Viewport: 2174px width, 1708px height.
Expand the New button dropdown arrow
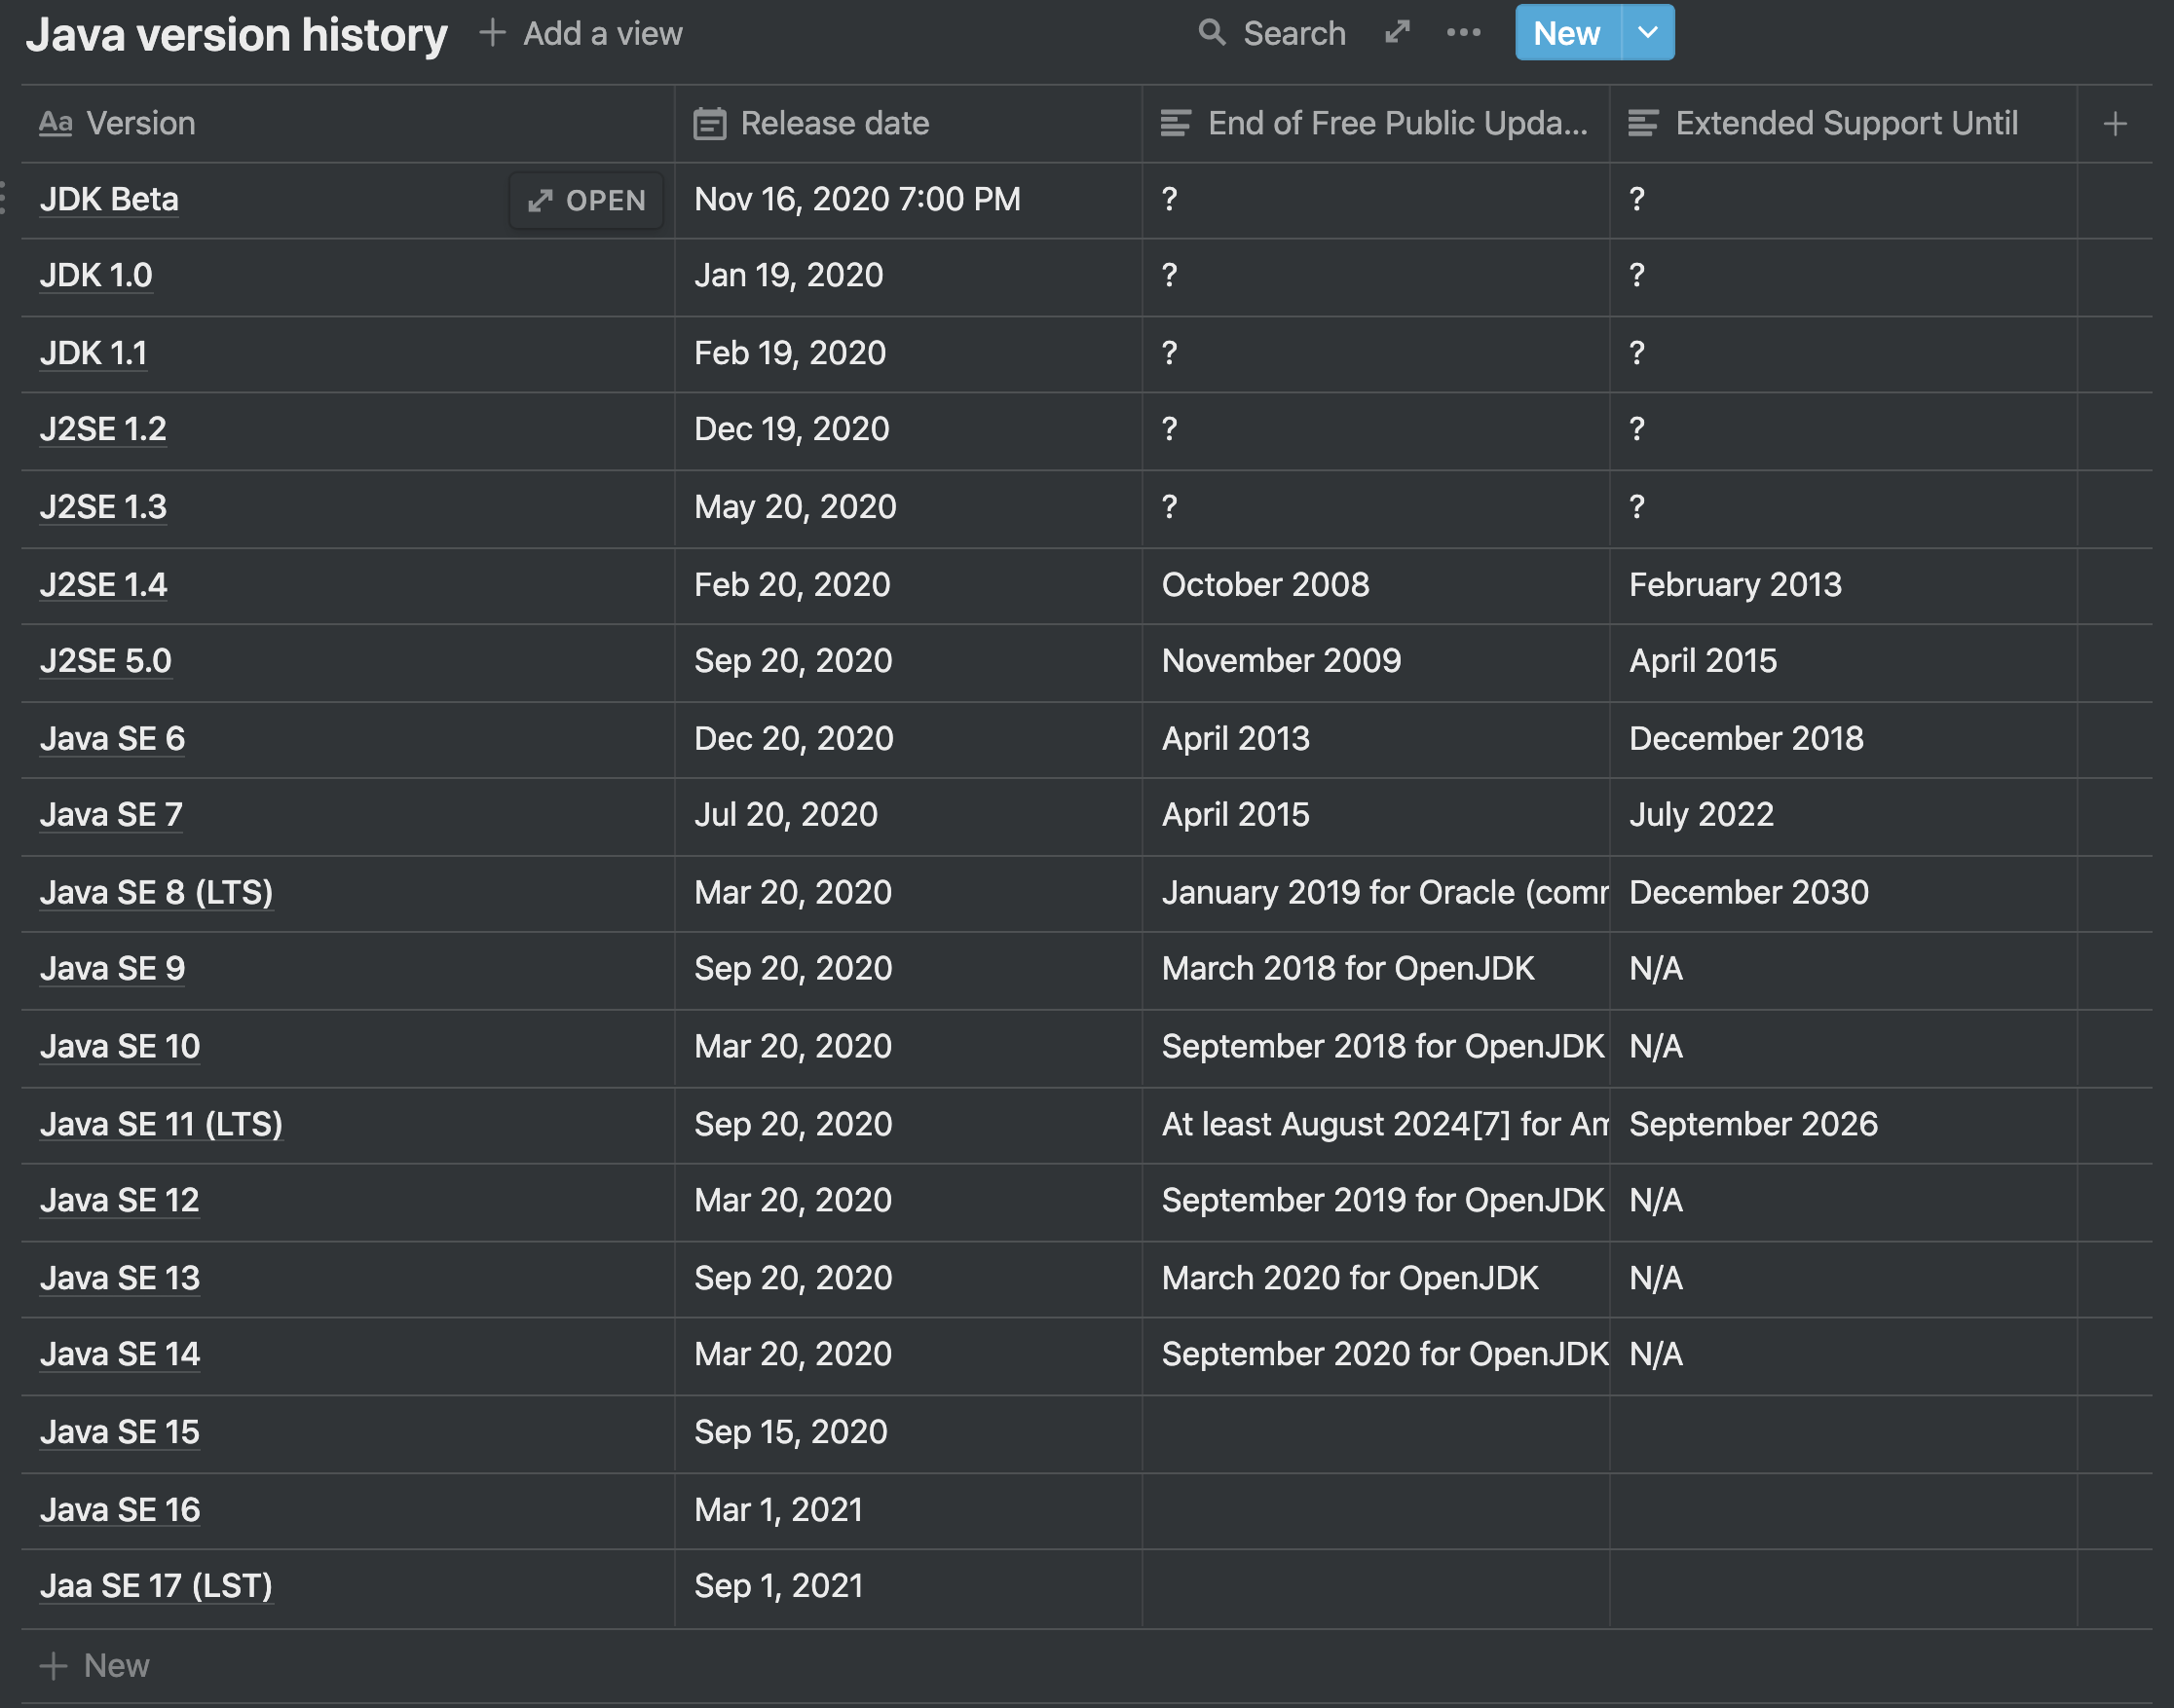(x=1647, y=33)
